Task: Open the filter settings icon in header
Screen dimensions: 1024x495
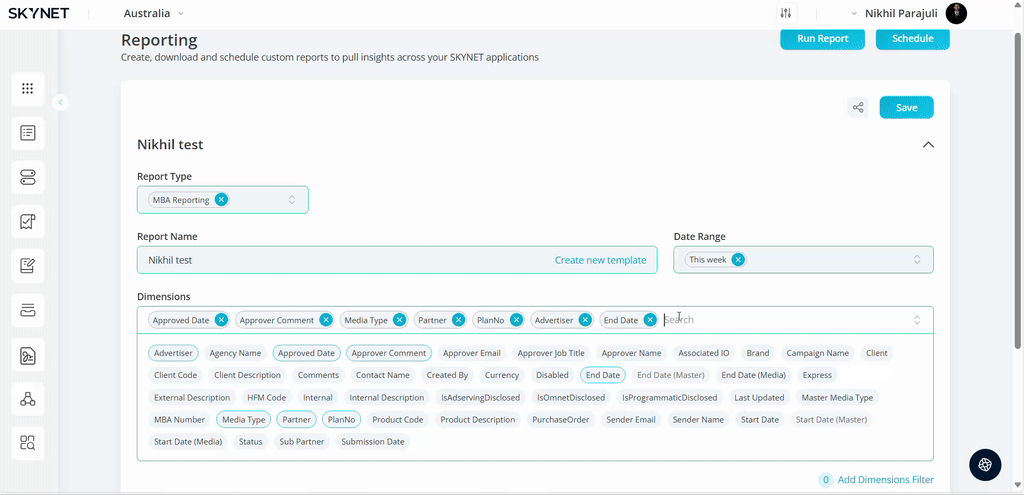Action: point(786,13)
